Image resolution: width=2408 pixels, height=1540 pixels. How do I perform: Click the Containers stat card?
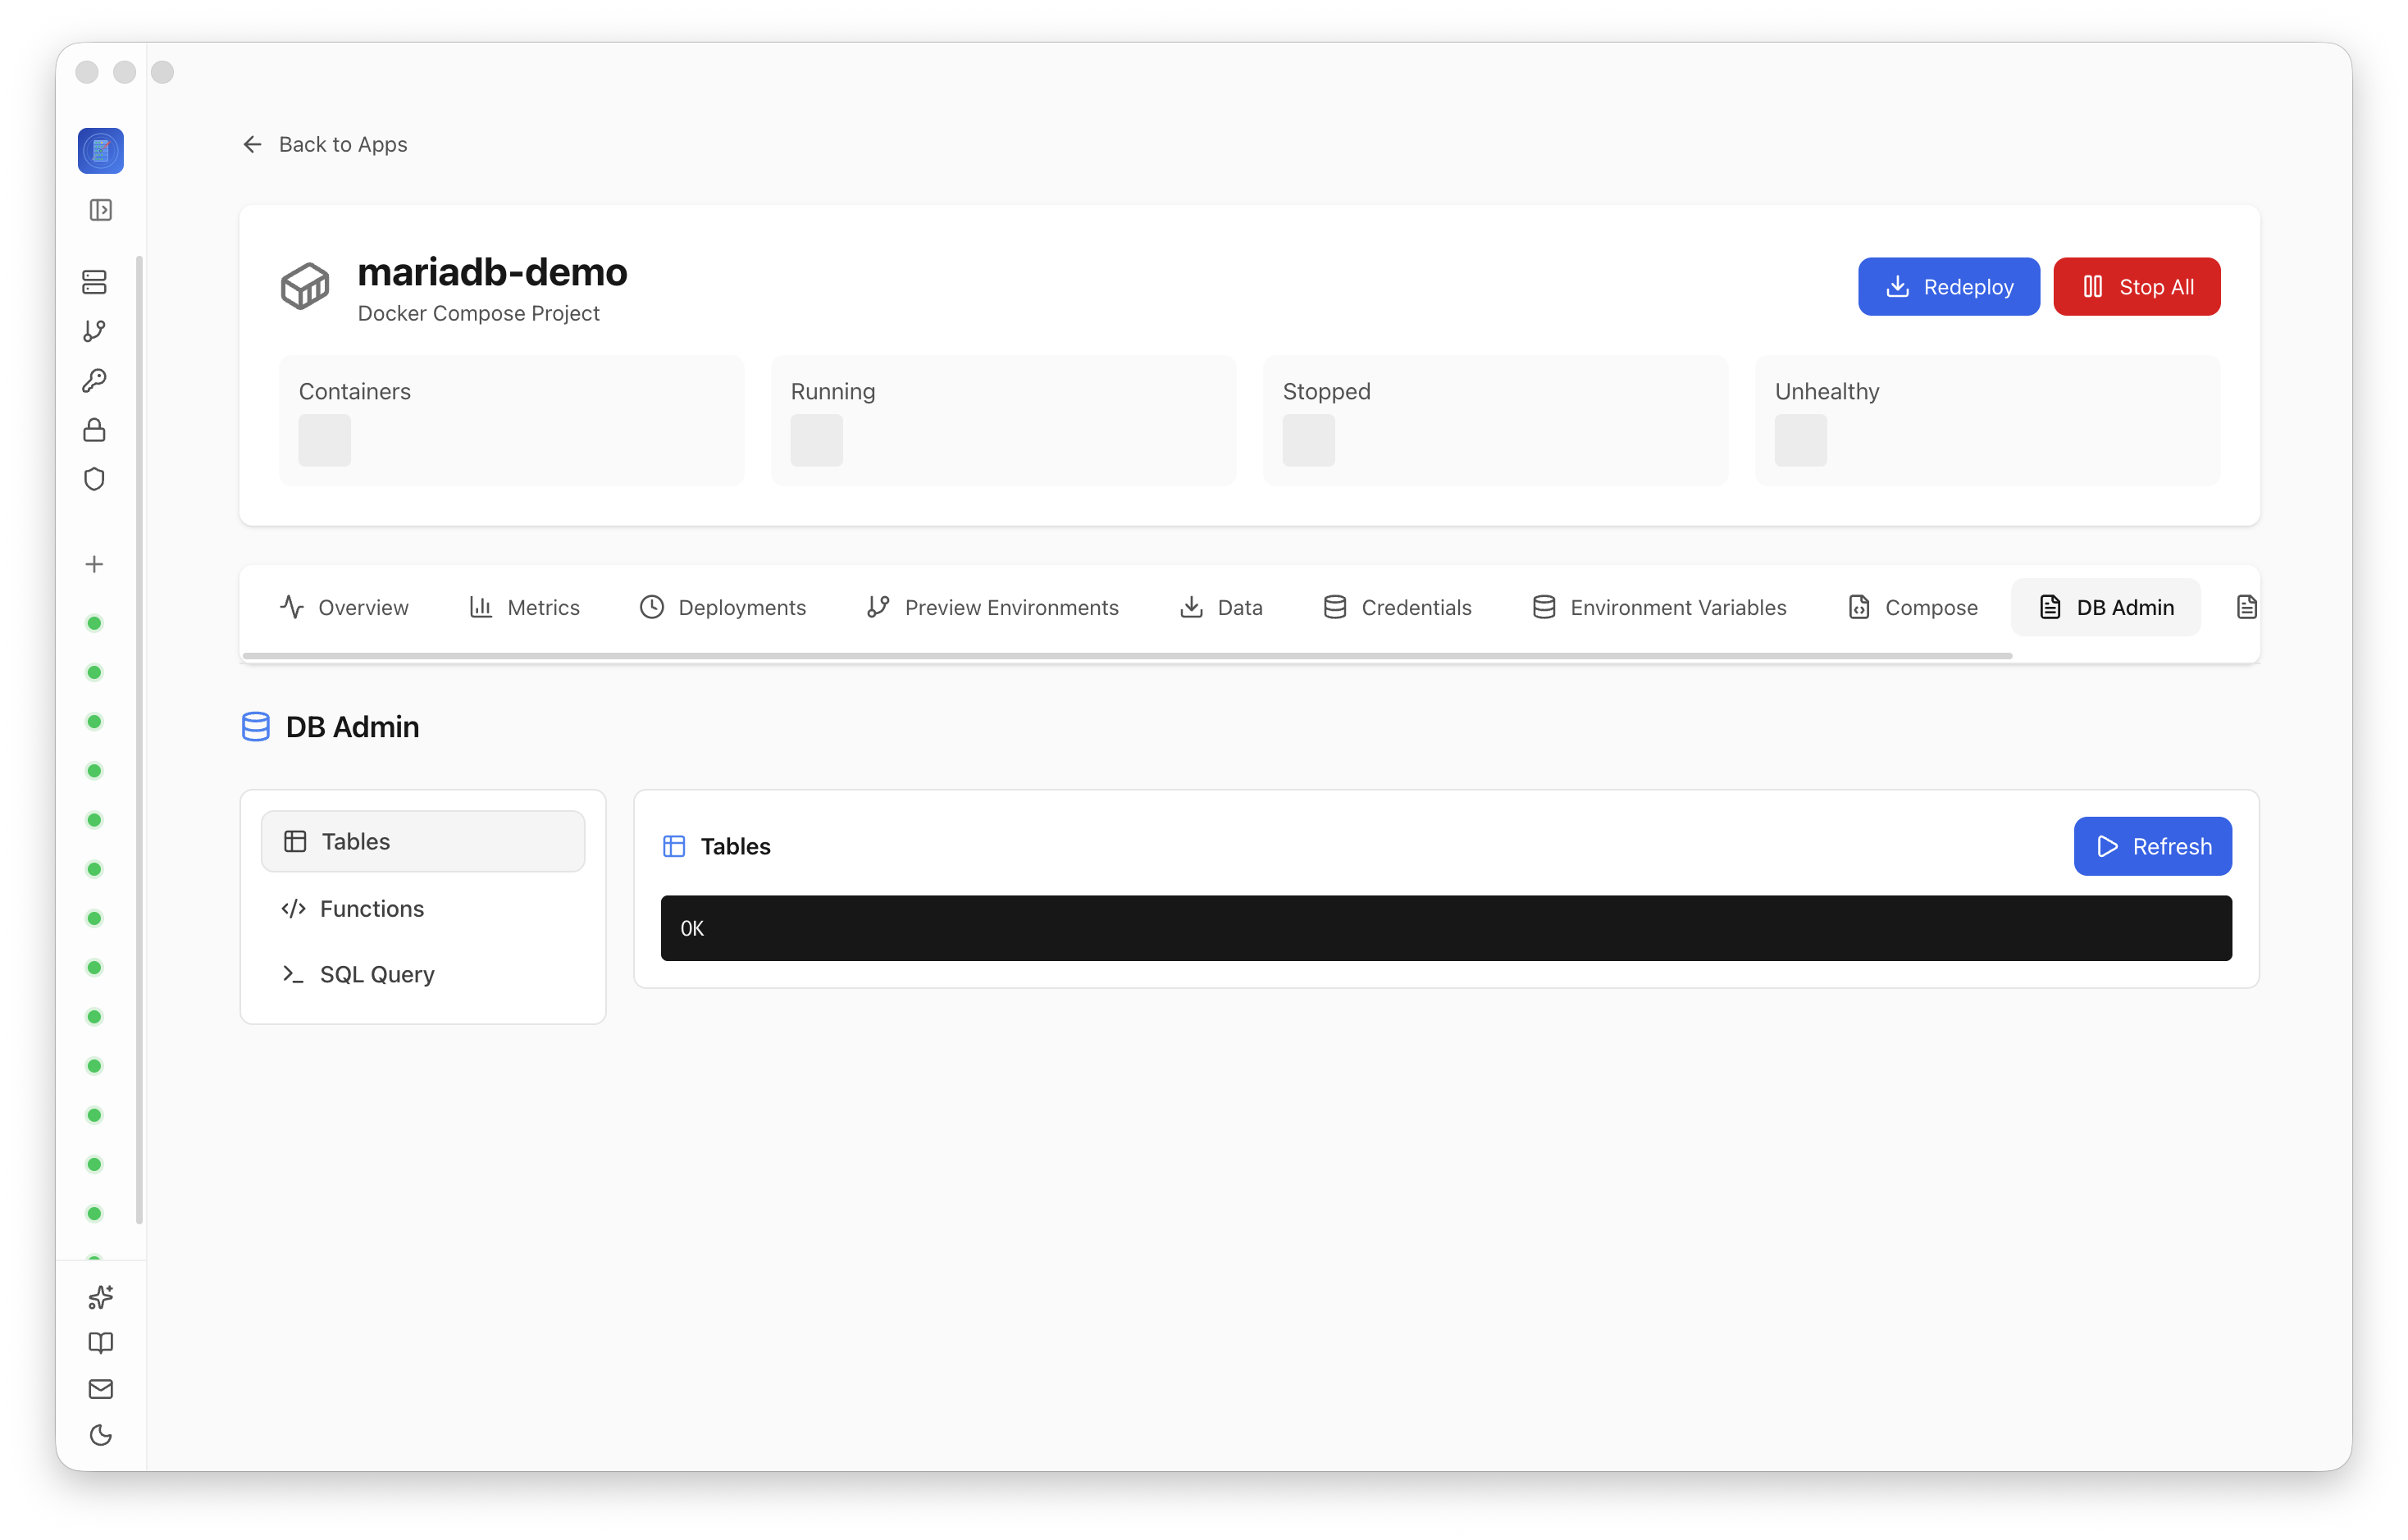coord(511,420)
